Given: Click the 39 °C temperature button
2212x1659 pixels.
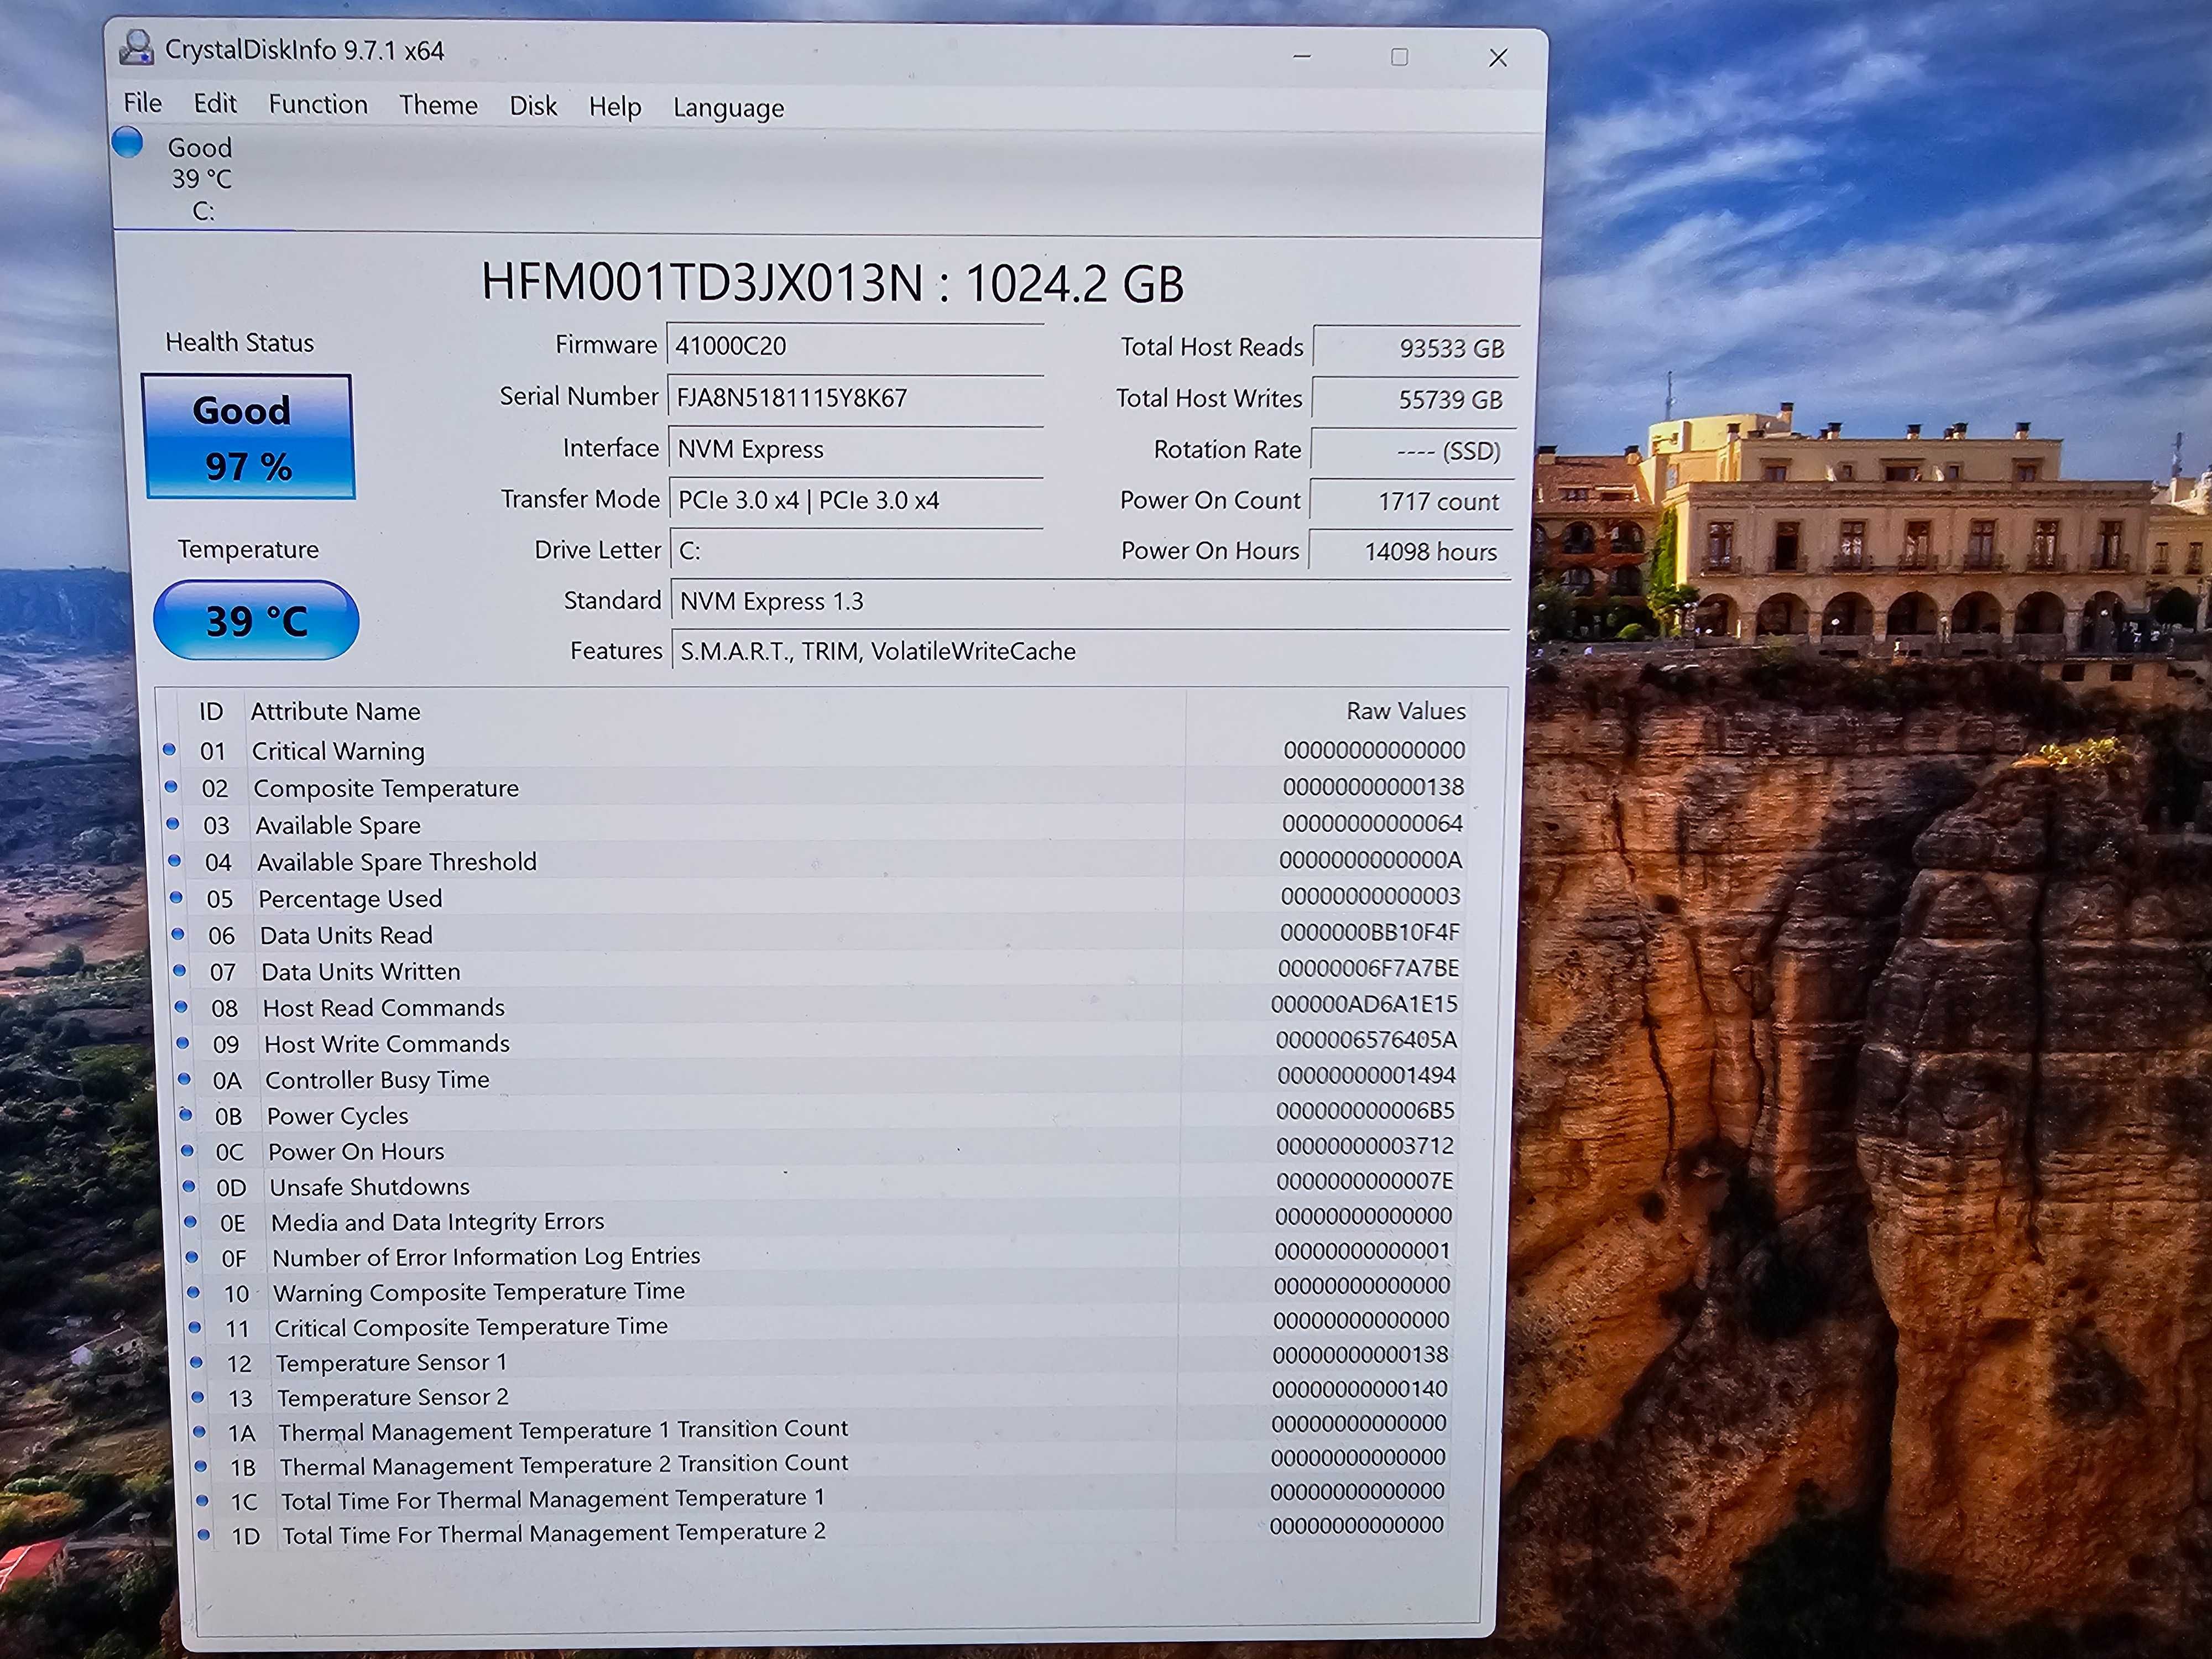Looking at the screenshot, I should [256, 620].
